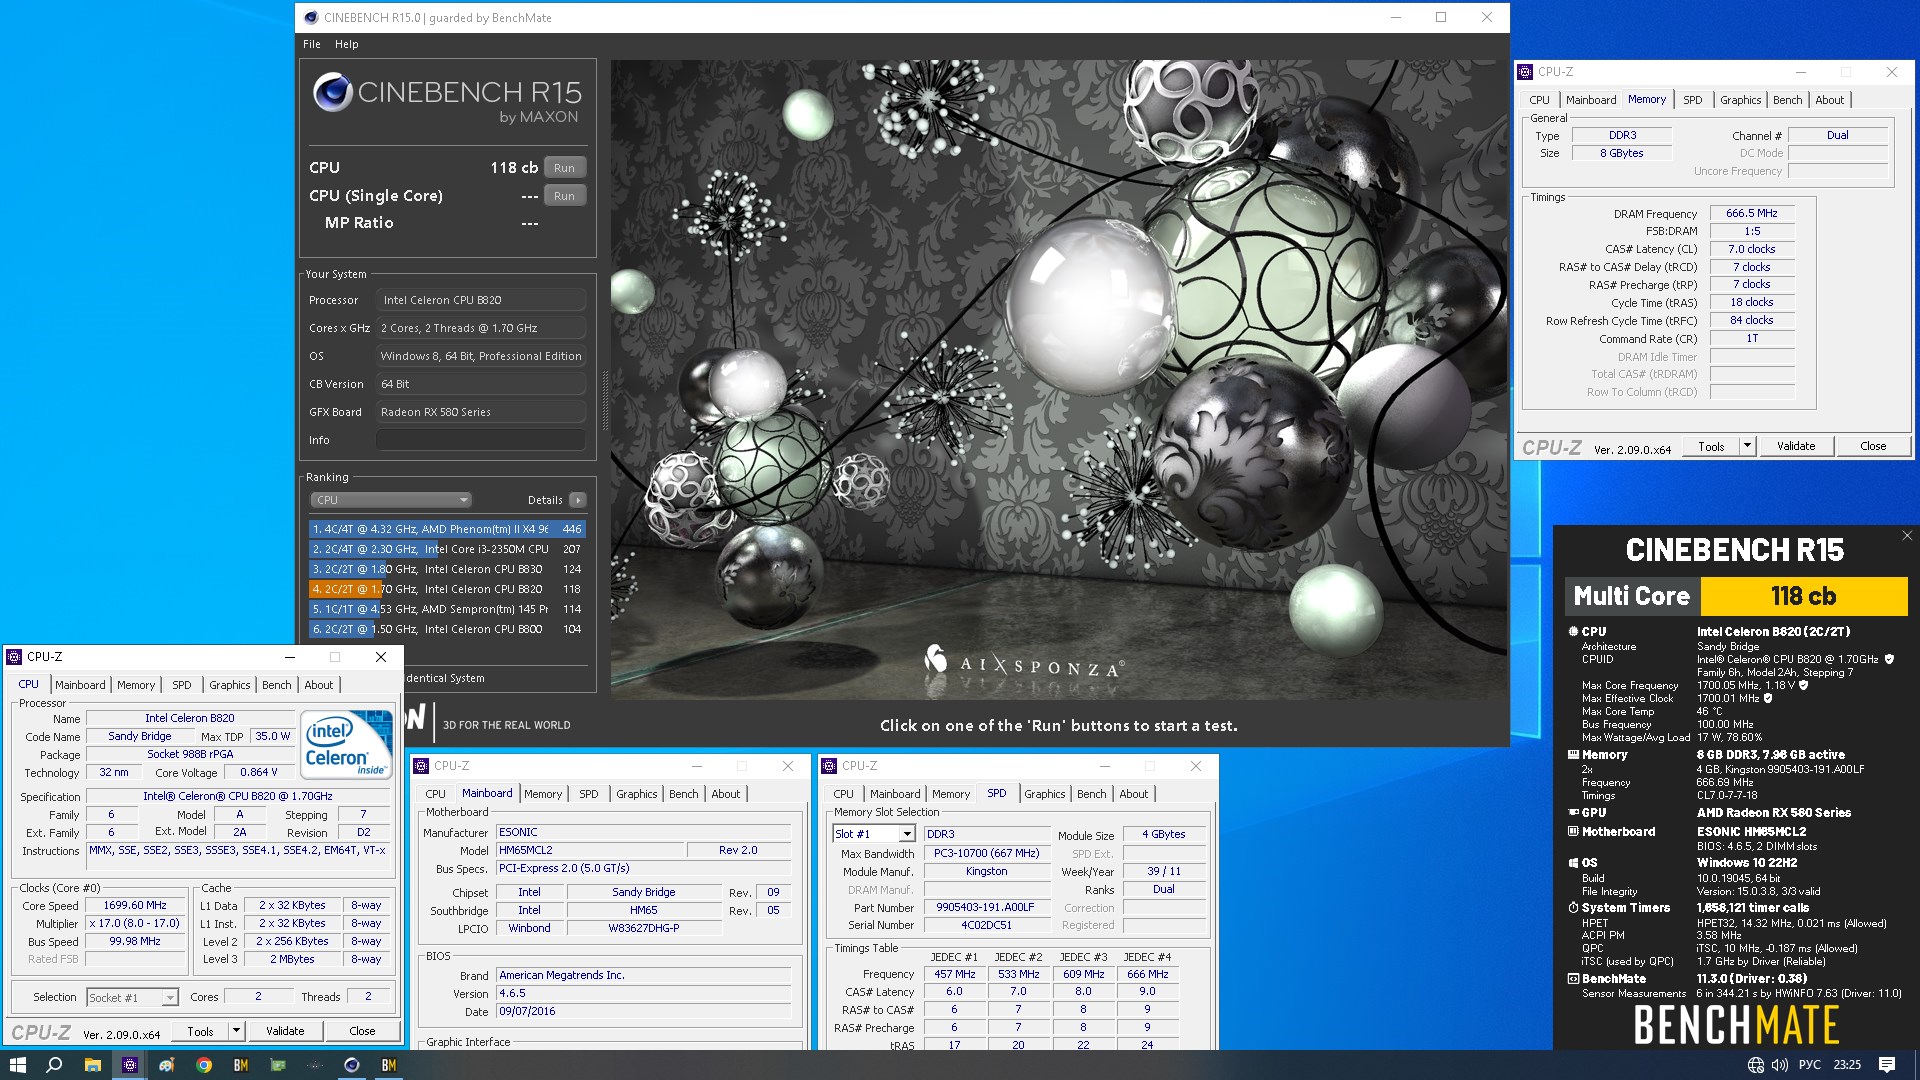Open the File menu in Cinebench
Viewport: 1920px width, 1080px height.
tap(312, 44)
